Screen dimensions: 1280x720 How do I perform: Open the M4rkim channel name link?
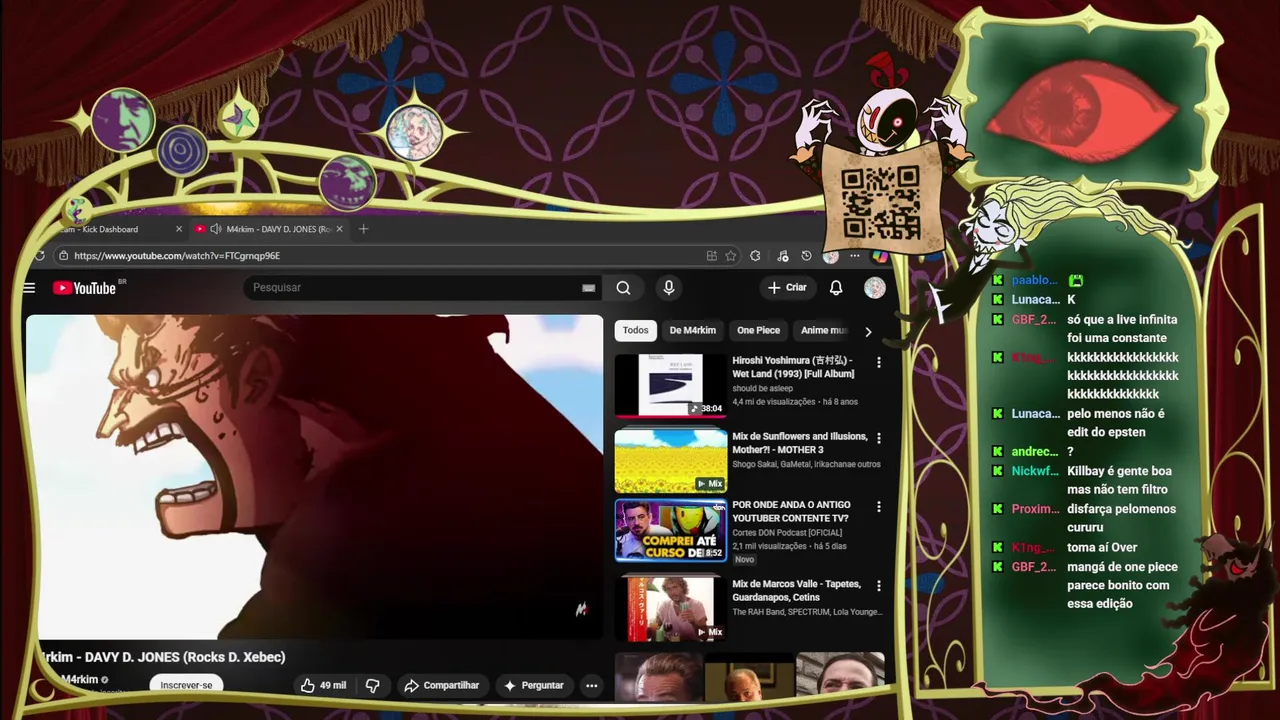click(79, 680)
